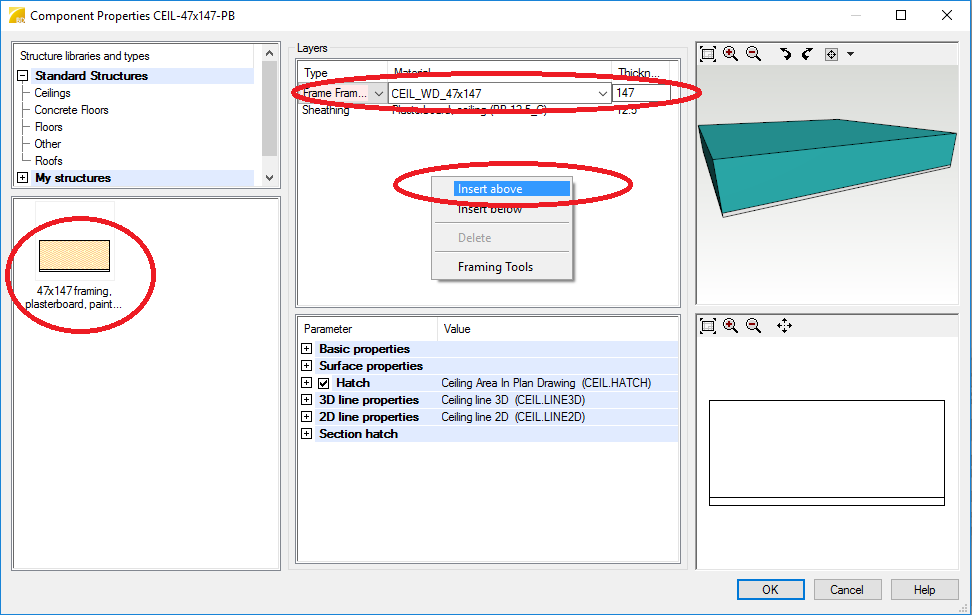
Task: Choose Insert above from context menu
Action: tap(511, 189)
